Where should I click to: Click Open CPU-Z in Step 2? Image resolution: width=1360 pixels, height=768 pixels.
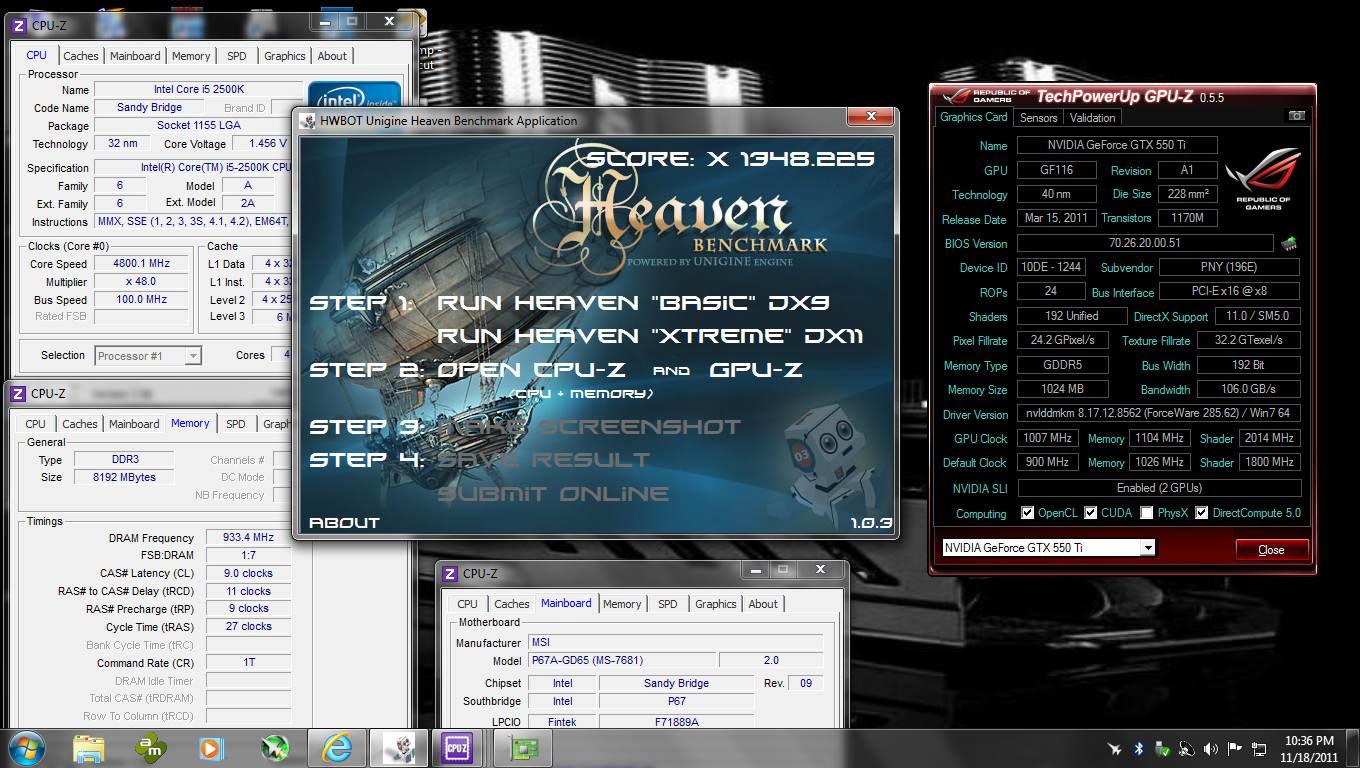pyautogui.click(x=532, y=370)
